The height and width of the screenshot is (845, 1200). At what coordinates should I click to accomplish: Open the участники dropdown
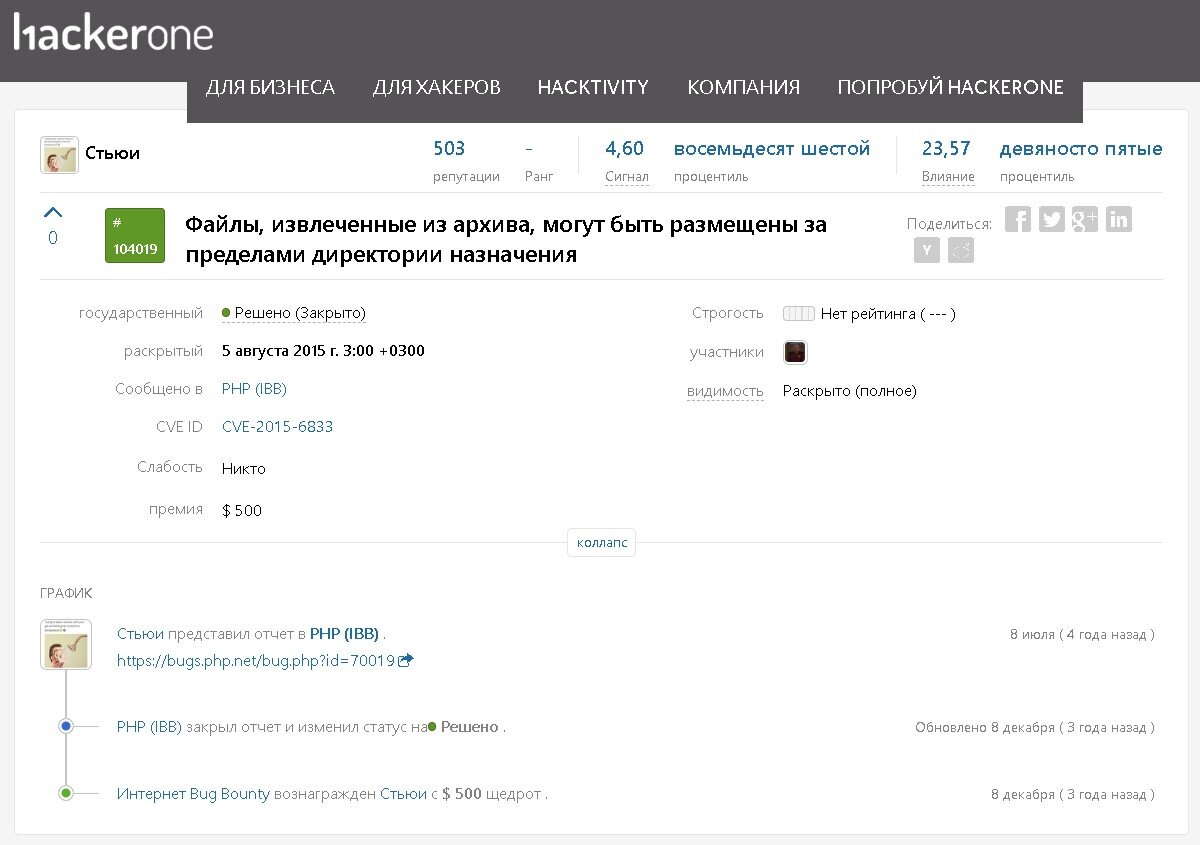pos(726,352)
